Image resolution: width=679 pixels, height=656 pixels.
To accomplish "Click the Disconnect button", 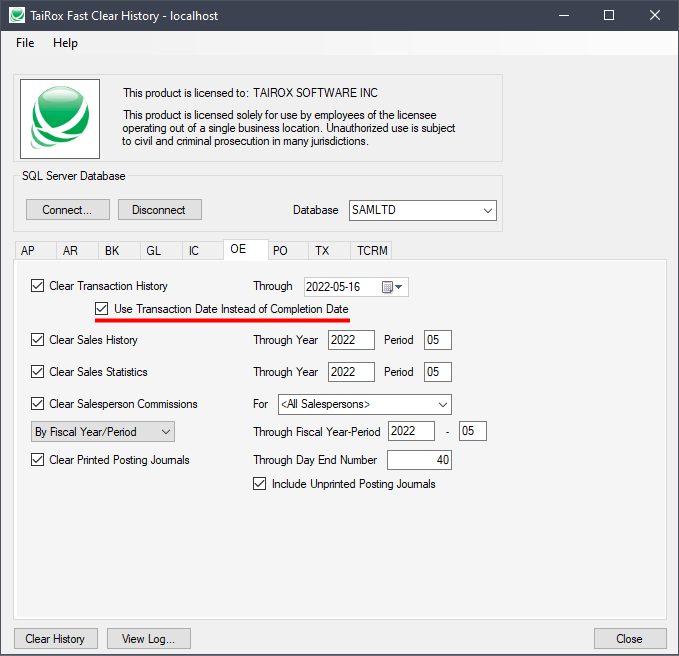I will point(159,210).
